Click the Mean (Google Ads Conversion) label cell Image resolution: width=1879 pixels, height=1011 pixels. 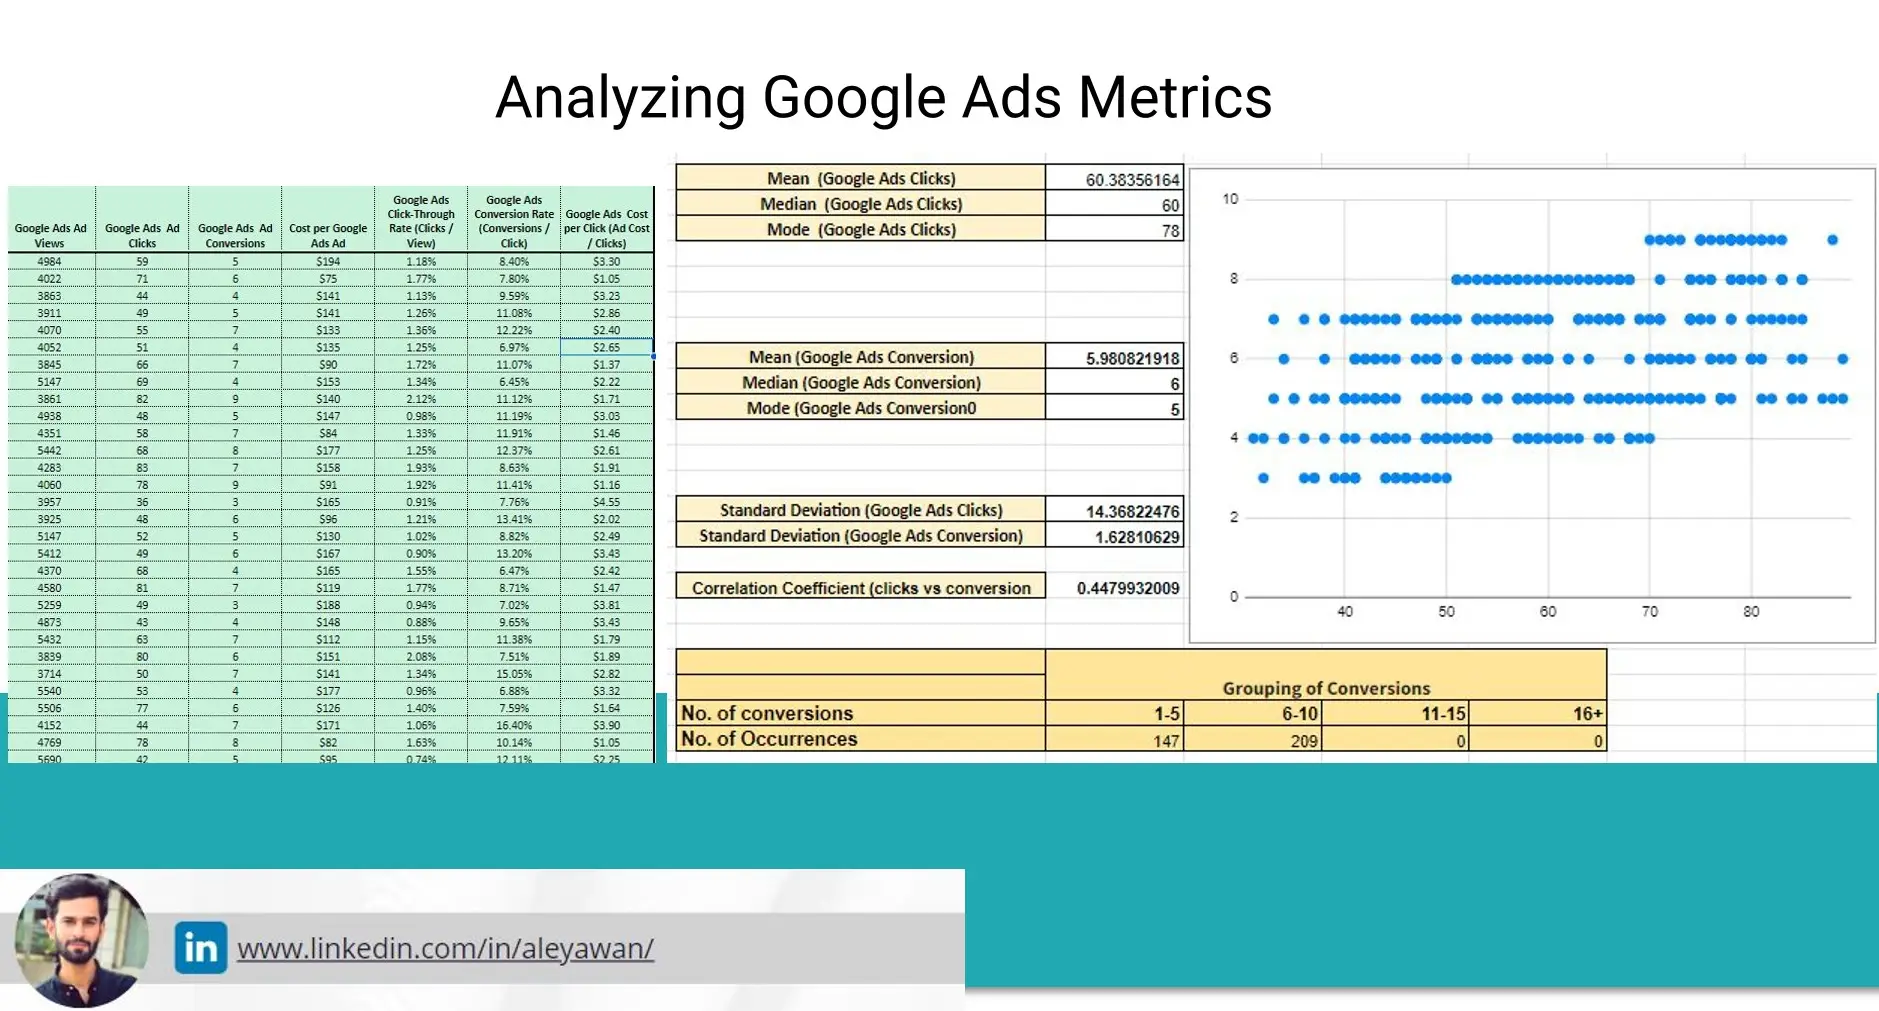point(861,357)
